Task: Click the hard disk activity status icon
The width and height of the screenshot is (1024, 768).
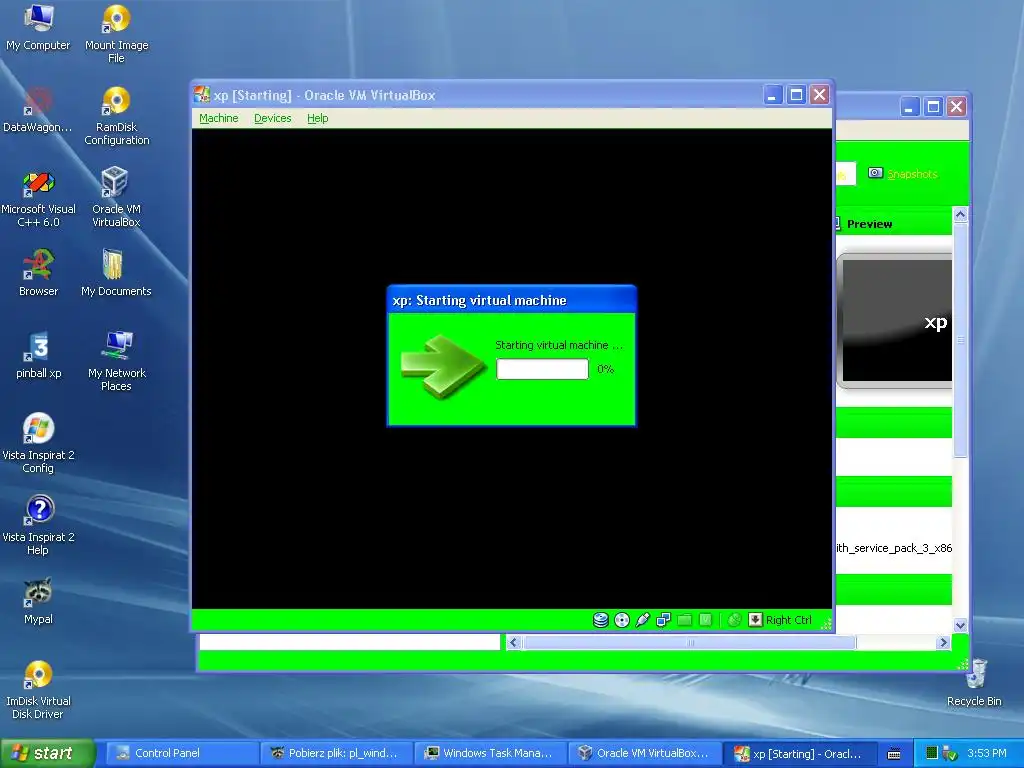Action: 600,620
